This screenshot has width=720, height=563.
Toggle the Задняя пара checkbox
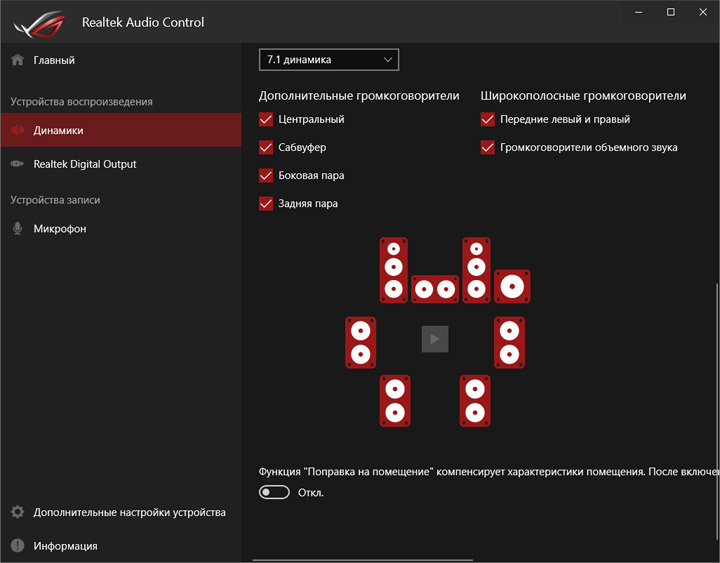click(266, 204)
